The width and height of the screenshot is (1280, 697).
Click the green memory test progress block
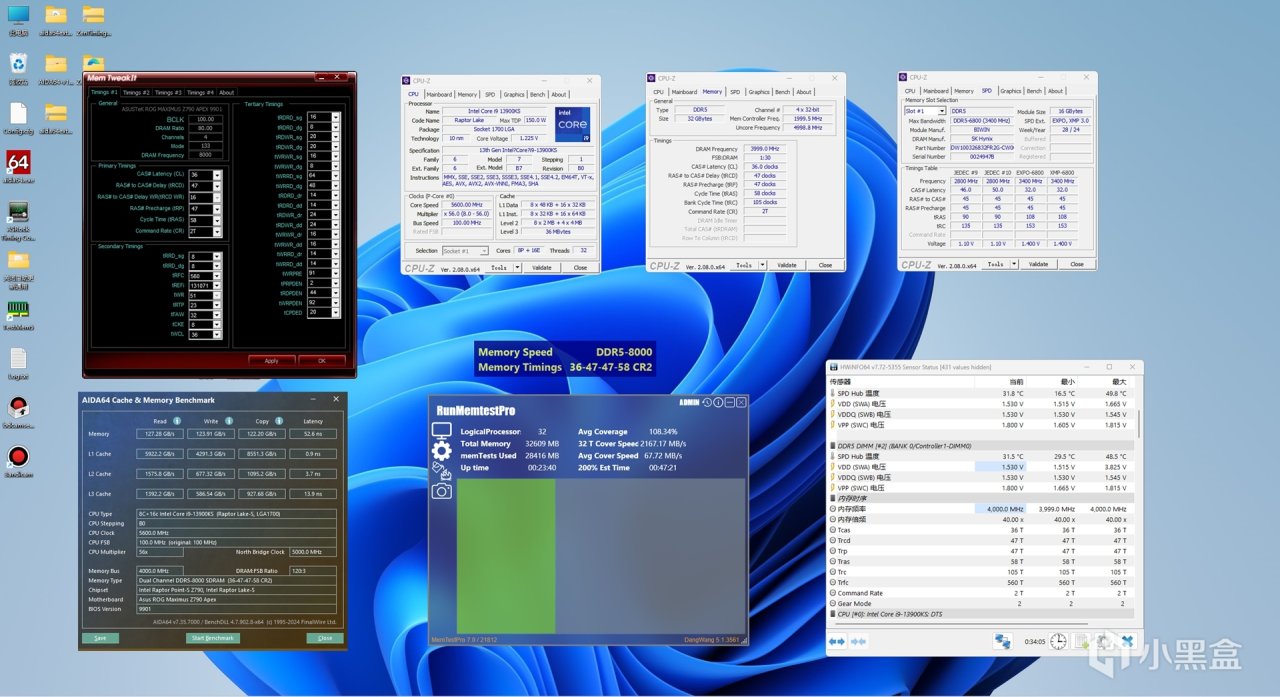pos(506,555)
